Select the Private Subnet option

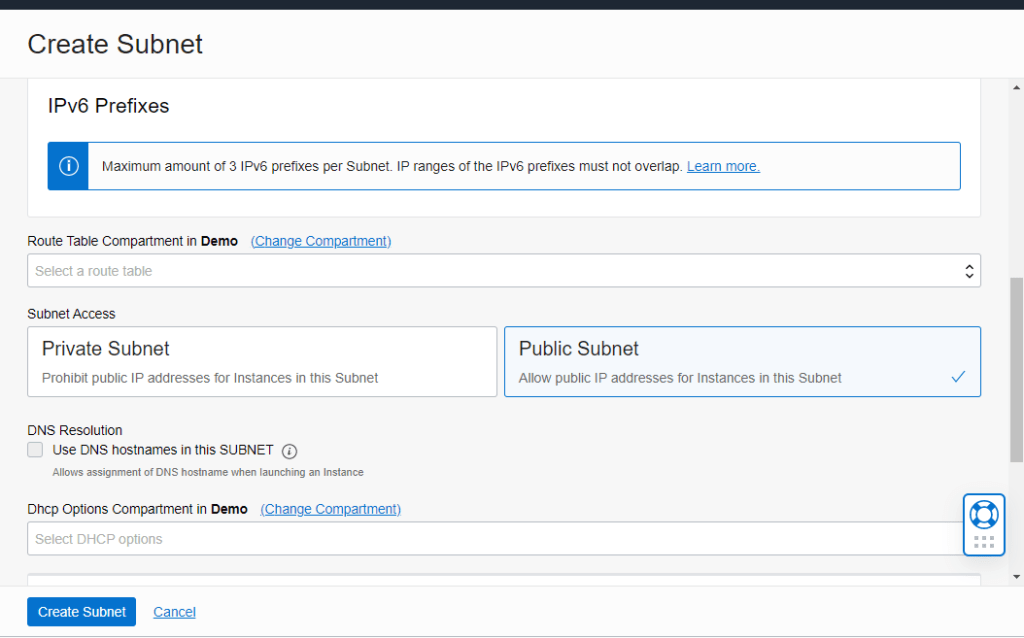tap(262, 362)
